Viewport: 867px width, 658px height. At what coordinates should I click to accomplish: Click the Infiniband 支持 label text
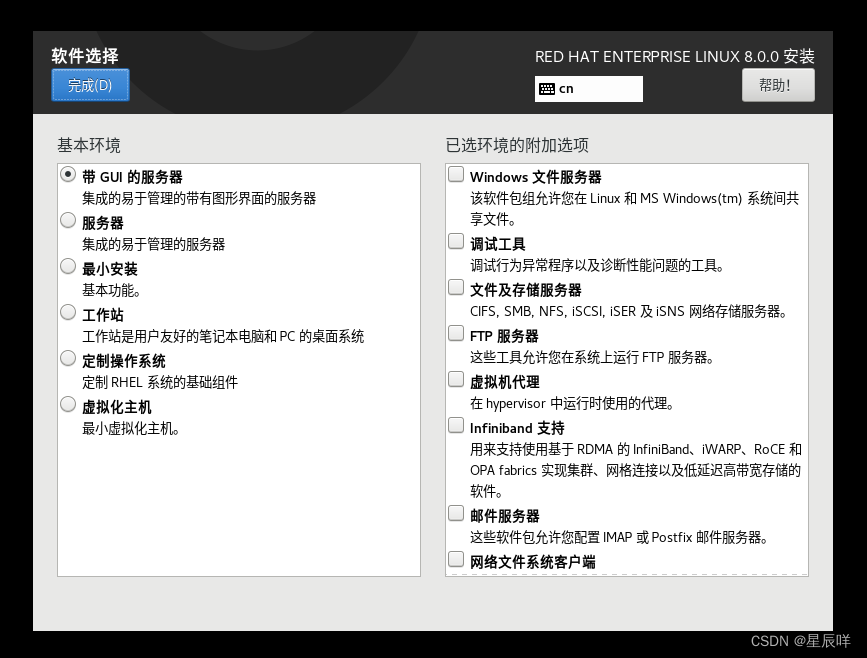[517, 428]
